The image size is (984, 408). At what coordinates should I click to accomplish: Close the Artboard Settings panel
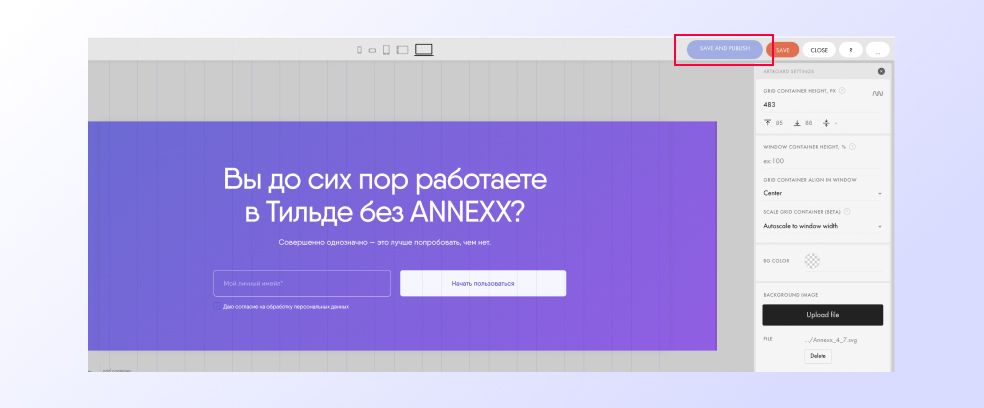coord(881,72)
